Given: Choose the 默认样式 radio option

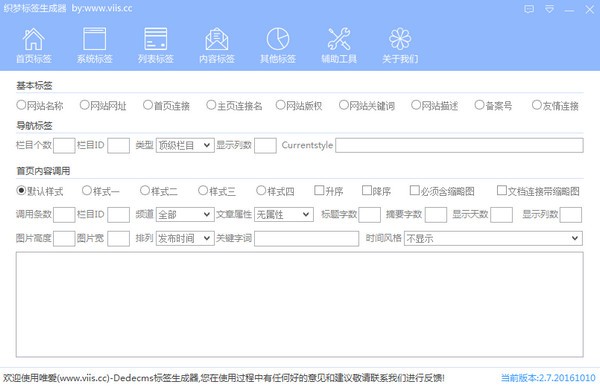Looking at the screenshot, I should point(21,190).
